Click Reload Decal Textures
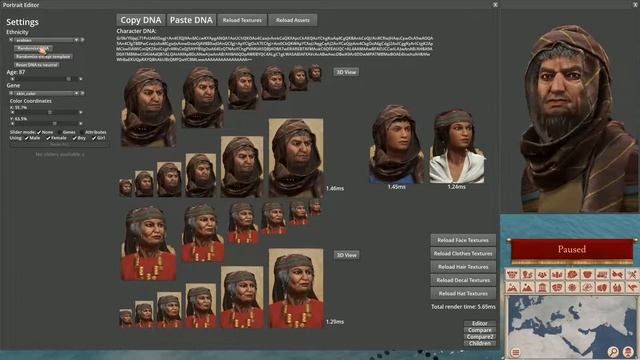 (x=463, y=280)
